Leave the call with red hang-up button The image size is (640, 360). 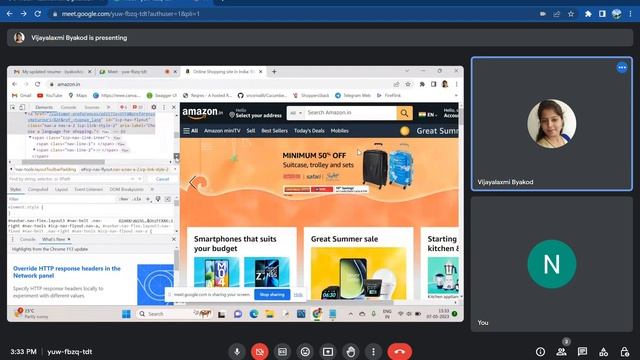[x=400, y=351]
